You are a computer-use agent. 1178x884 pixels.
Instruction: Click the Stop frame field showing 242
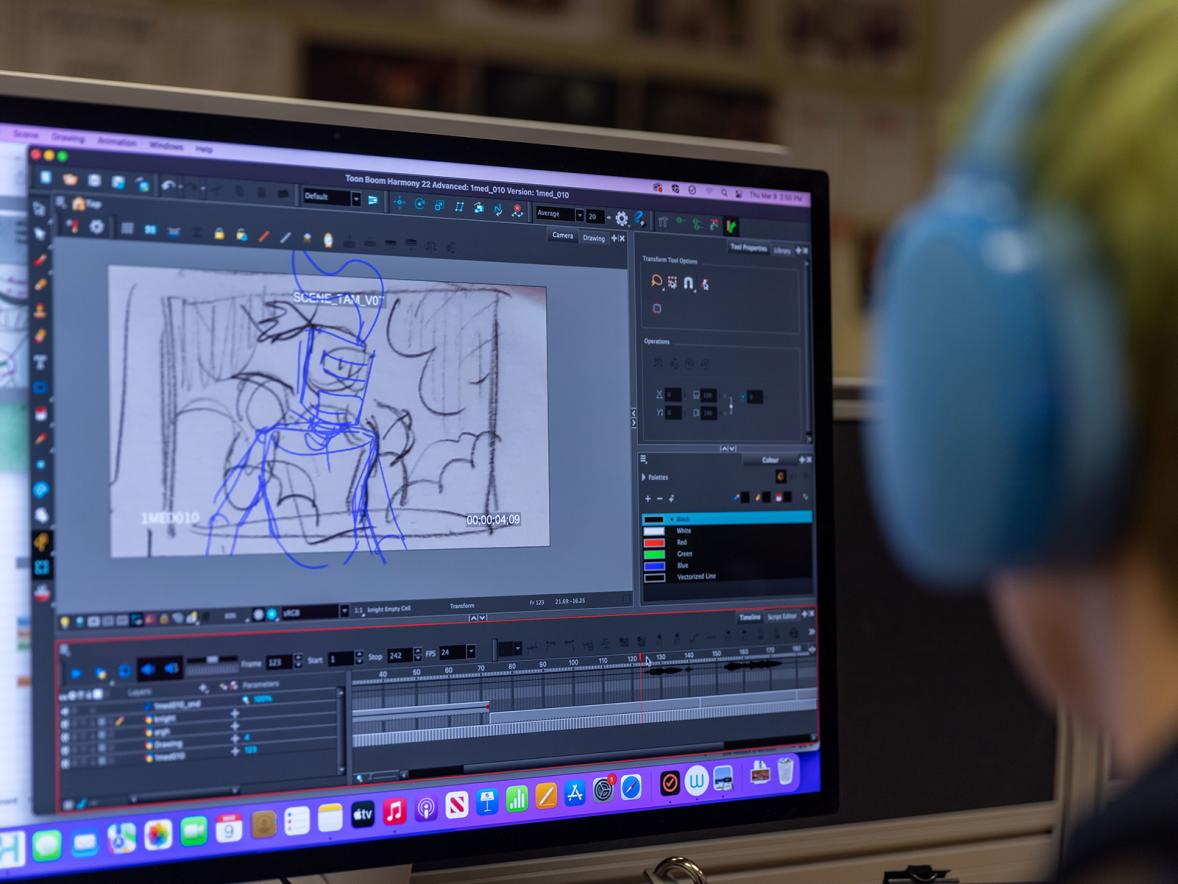399,655
